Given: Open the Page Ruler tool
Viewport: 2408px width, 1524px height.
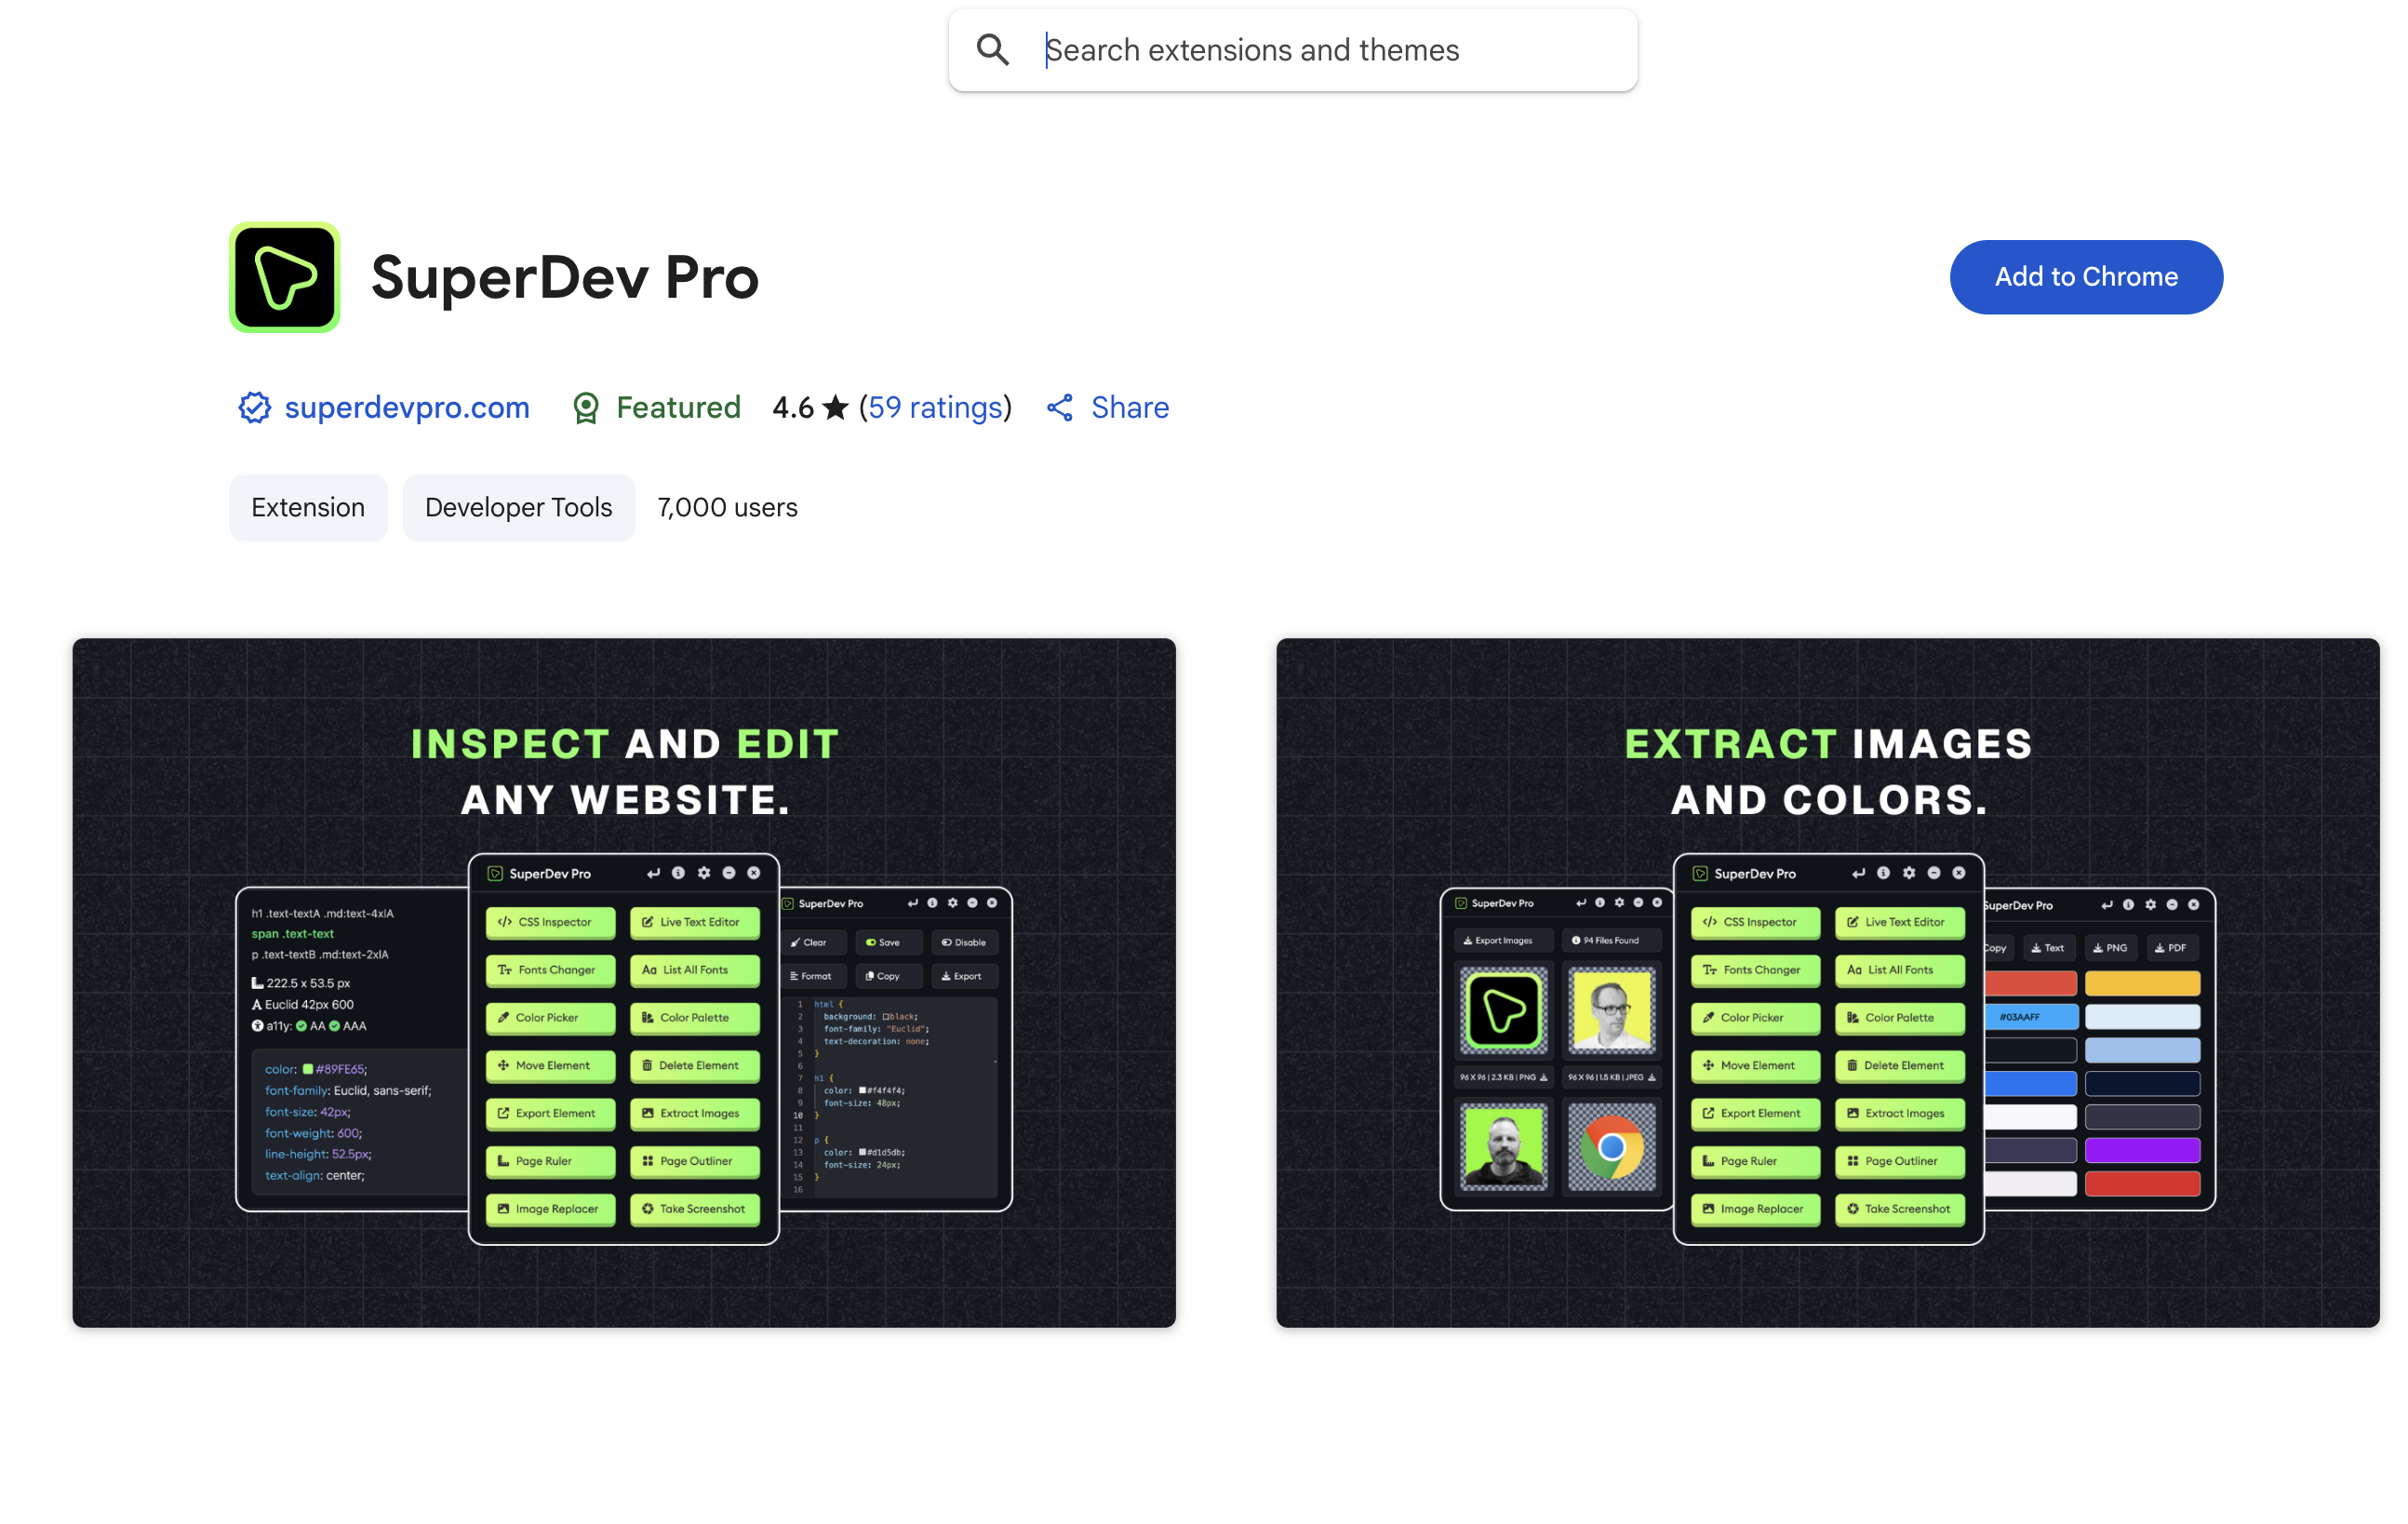Looking at the screenshot, I should pyautogui.click(x=549, y=1161).
